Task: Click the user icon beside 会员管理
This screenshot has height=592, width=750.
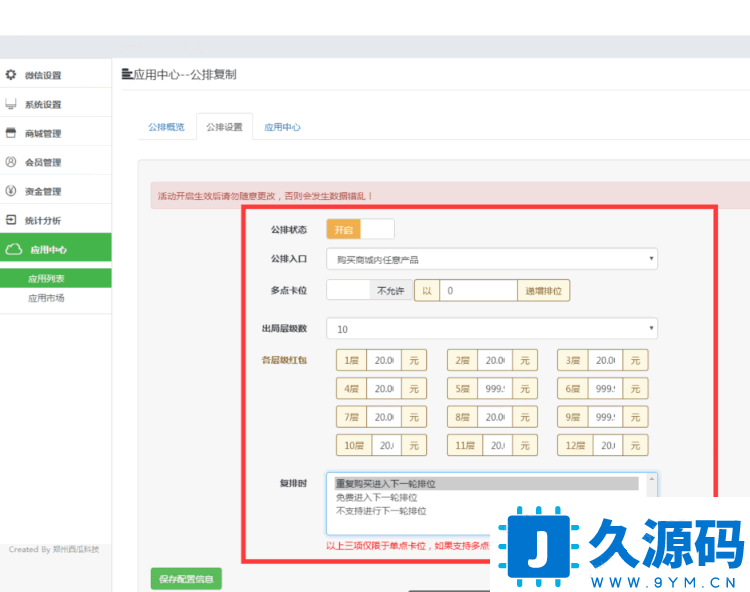Action: tap(11, 162)
